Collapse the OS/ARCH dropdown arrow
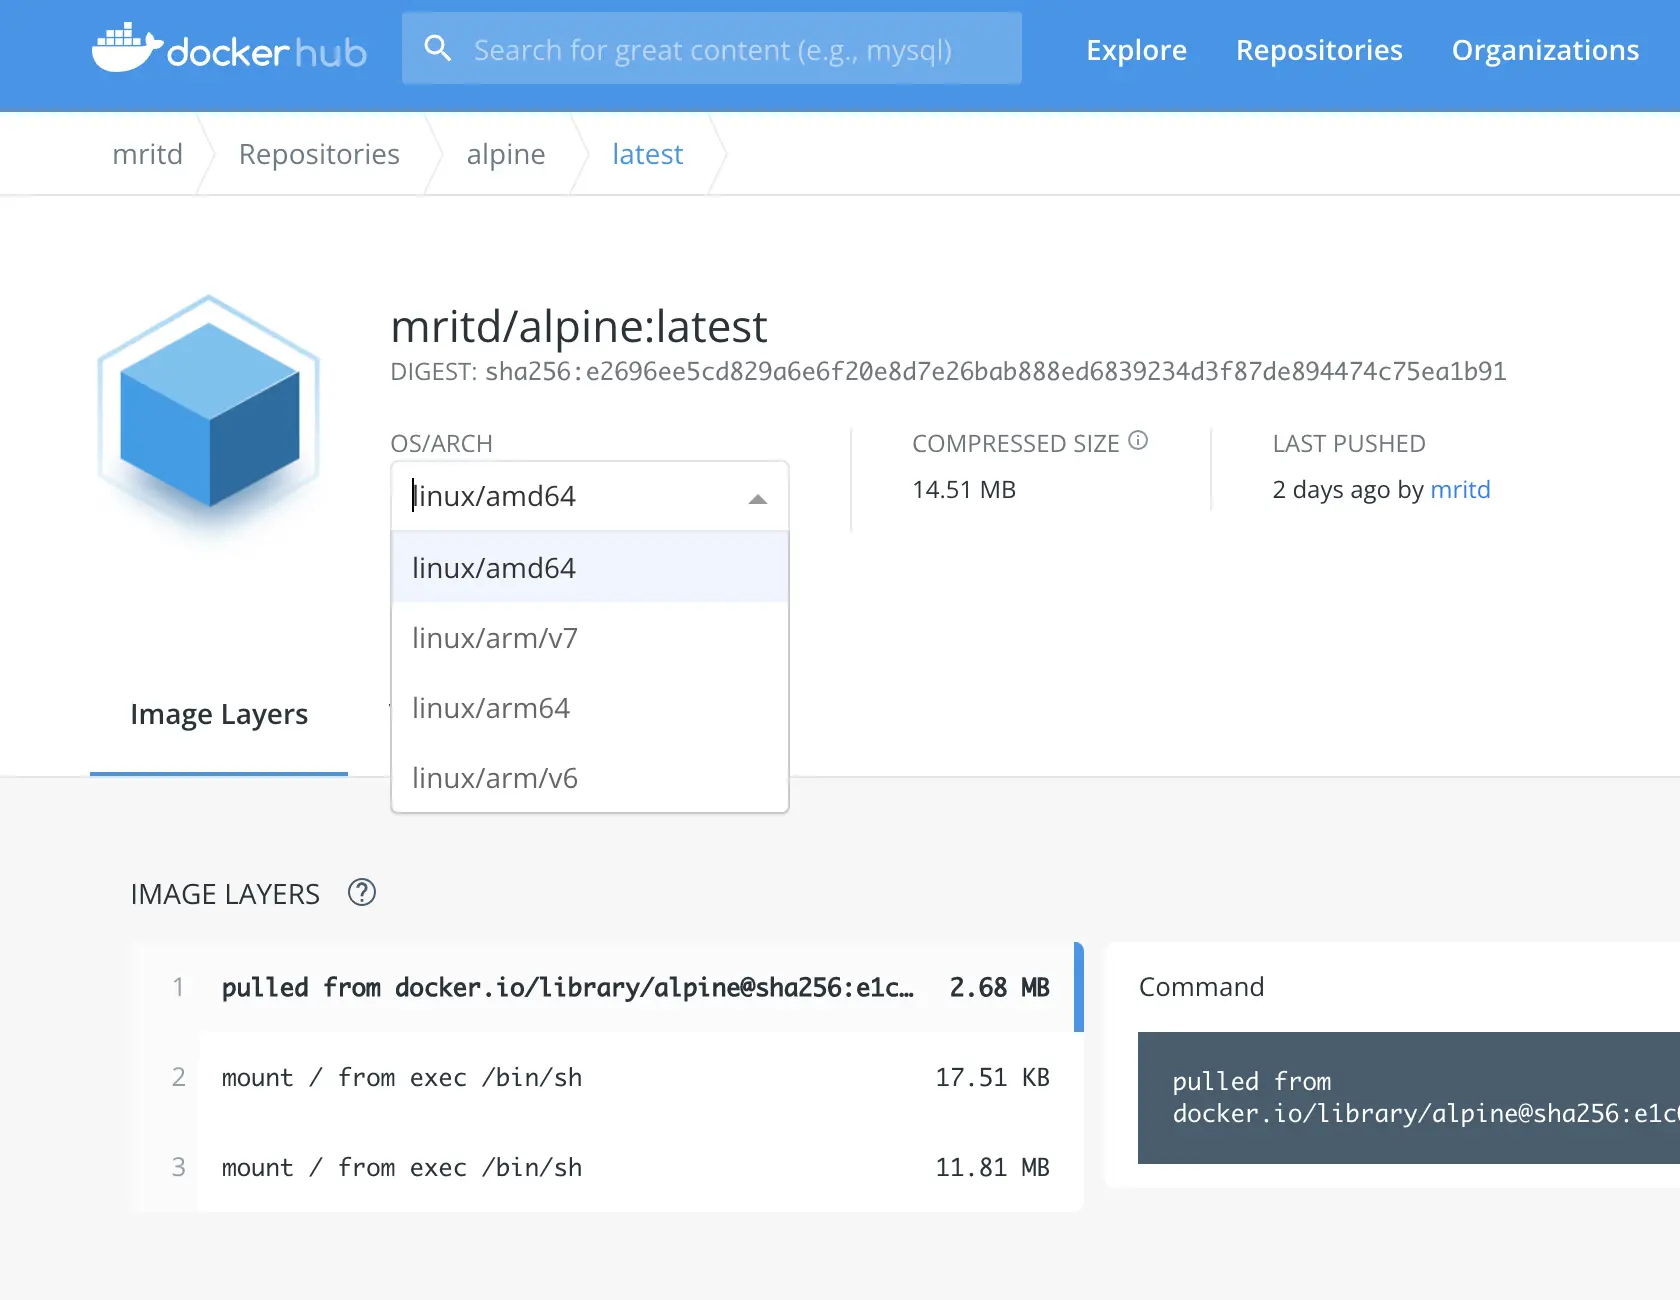1680x1300 pixels. coord(758,498)
